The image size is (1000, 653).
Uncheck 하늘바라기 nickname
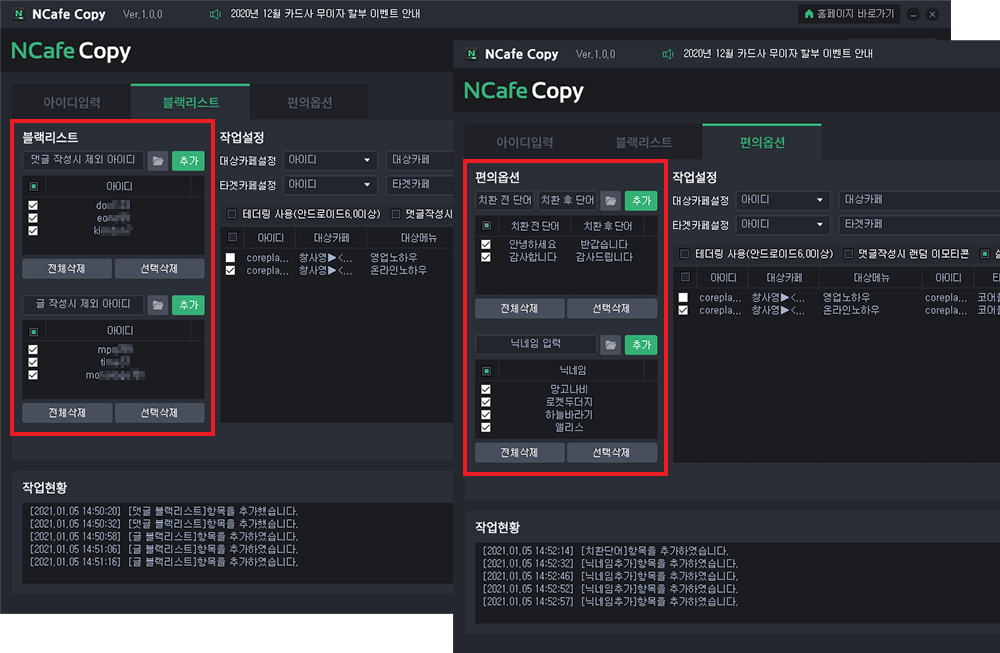click(486, 415)
